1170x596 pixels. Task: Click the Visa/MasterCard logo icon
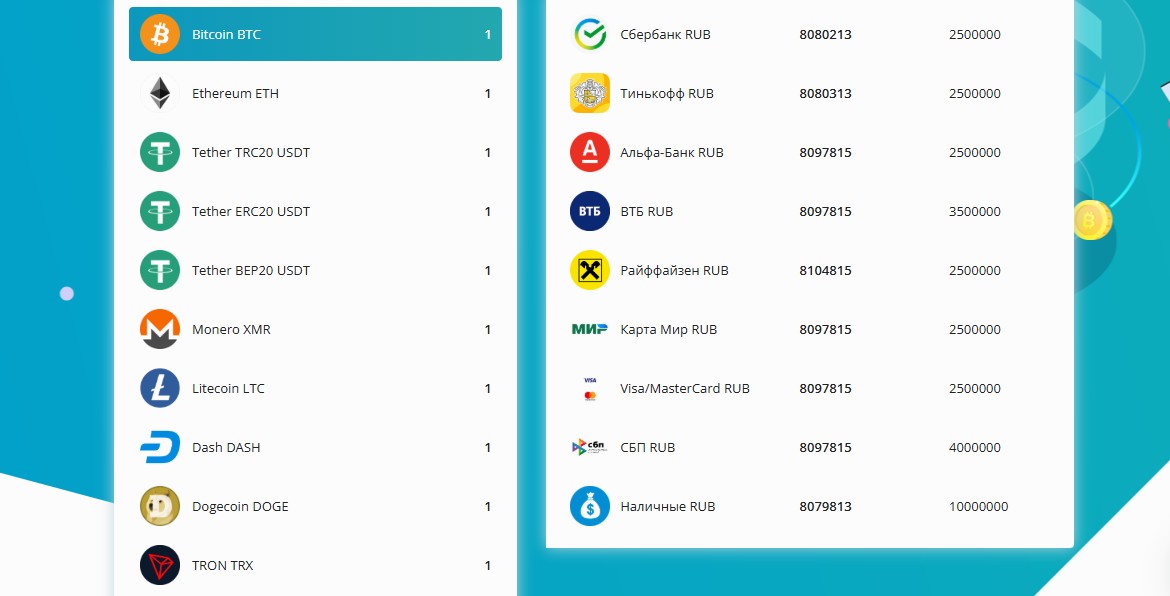589,388
